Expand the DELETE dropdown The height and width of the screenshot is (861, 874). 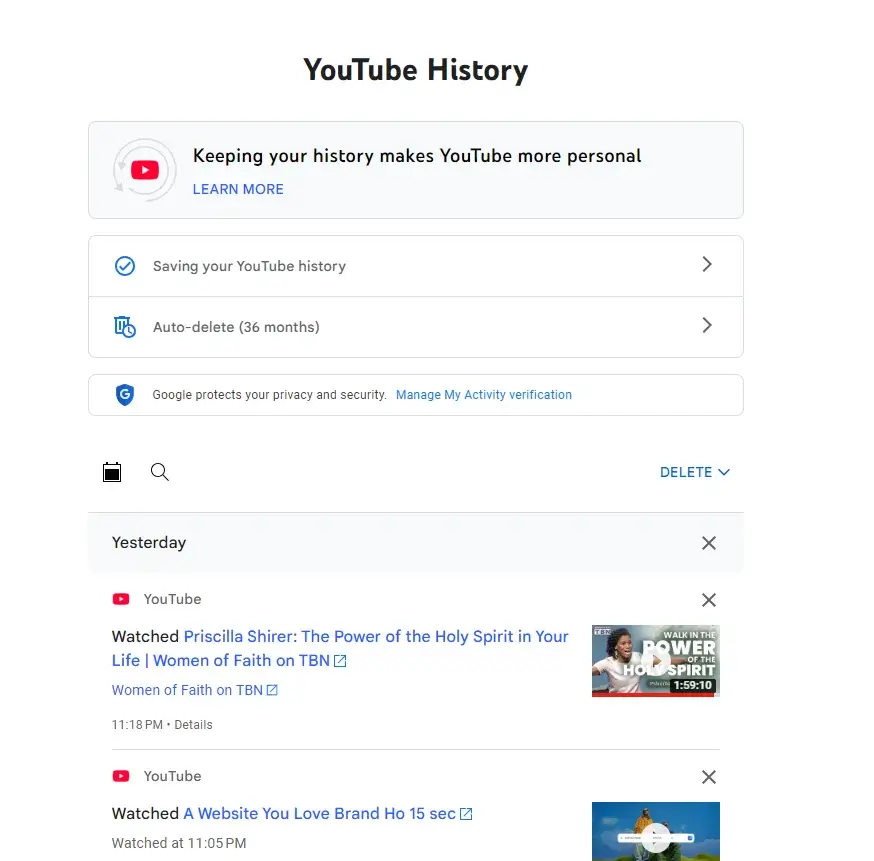[695, 471]
